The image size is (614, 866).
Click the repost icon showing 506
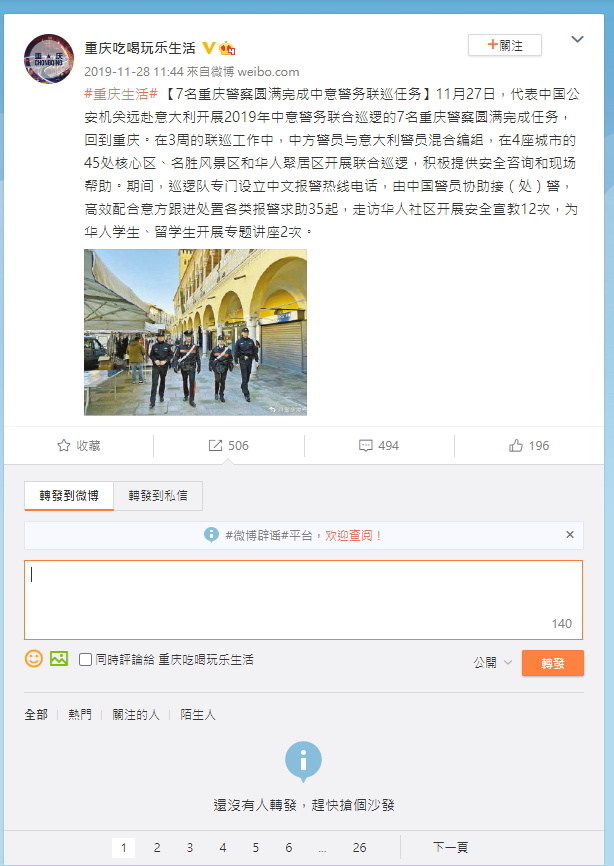[x=215, y=446]
